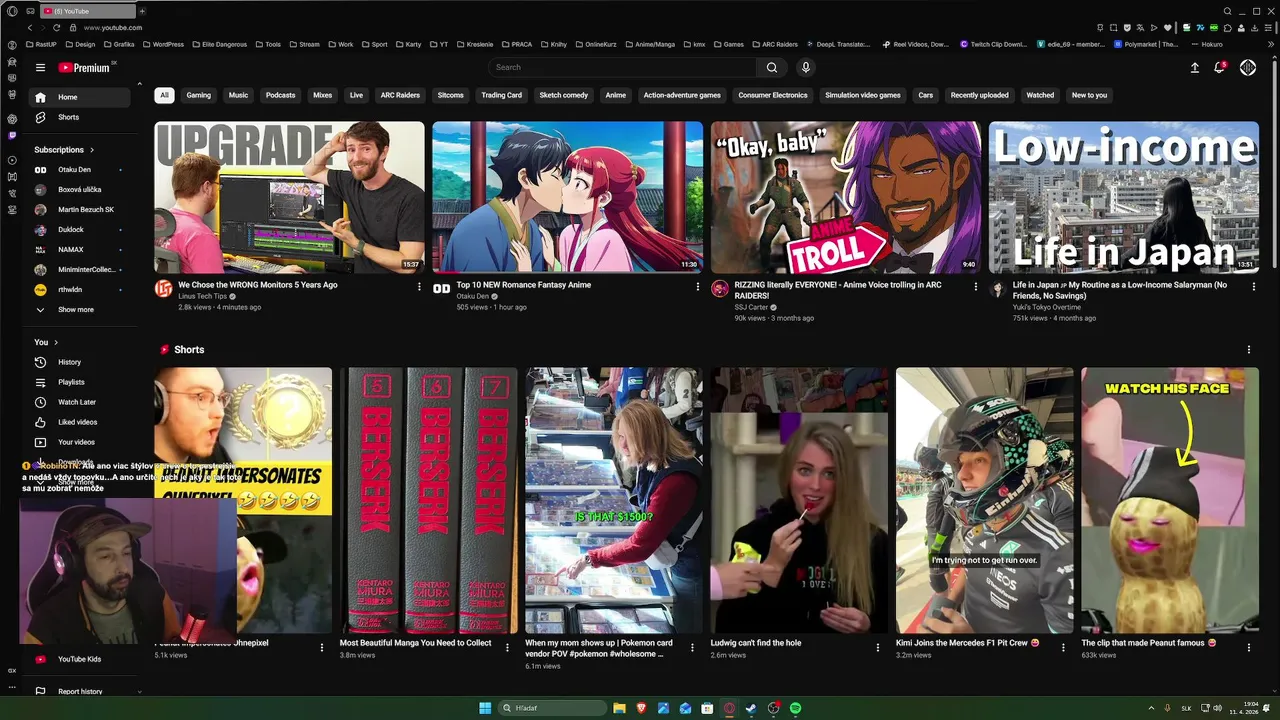The image size is (1280, 720).
Task: Click inside the YouTube search field
Action: coord(623,67)
